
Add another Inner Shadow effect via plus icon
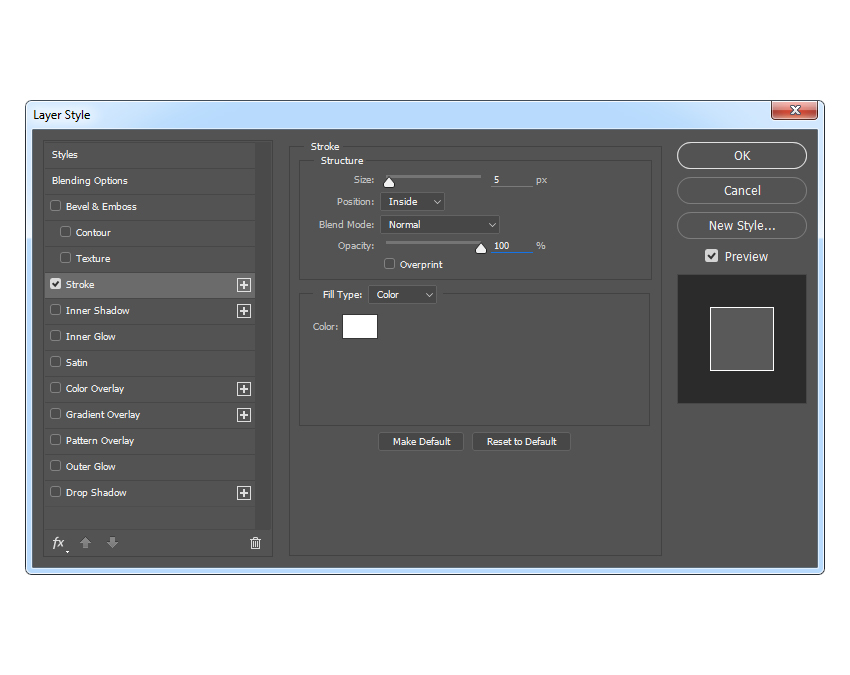(x=243, y=311)
